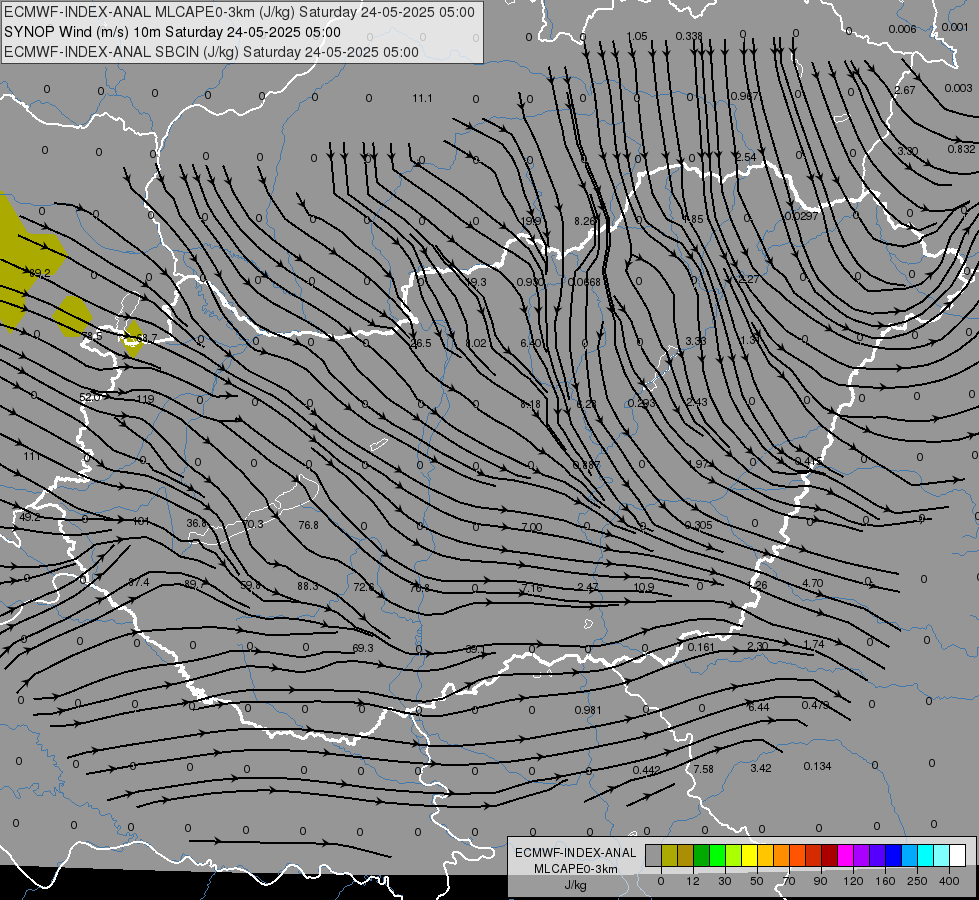Click the legend tick label '12'
This screenshot has height=900, width=979.
point(692,881)
